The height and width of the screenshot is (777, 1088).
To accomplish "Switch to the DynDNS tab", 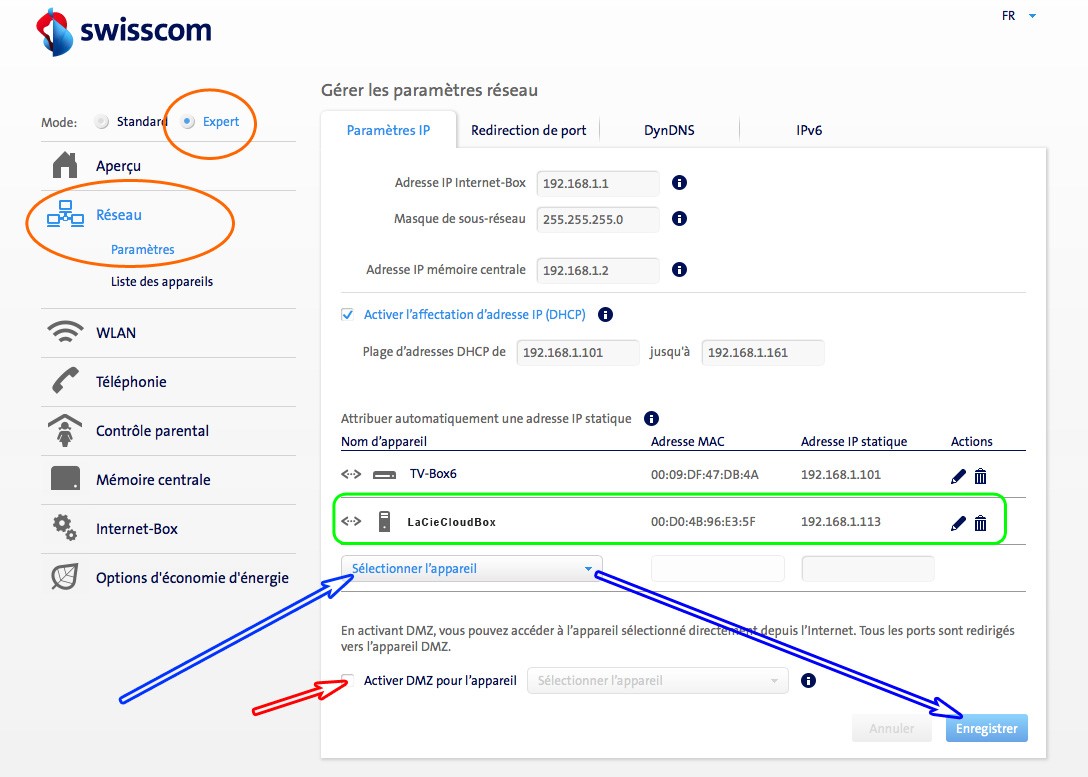I will (669, 130).
